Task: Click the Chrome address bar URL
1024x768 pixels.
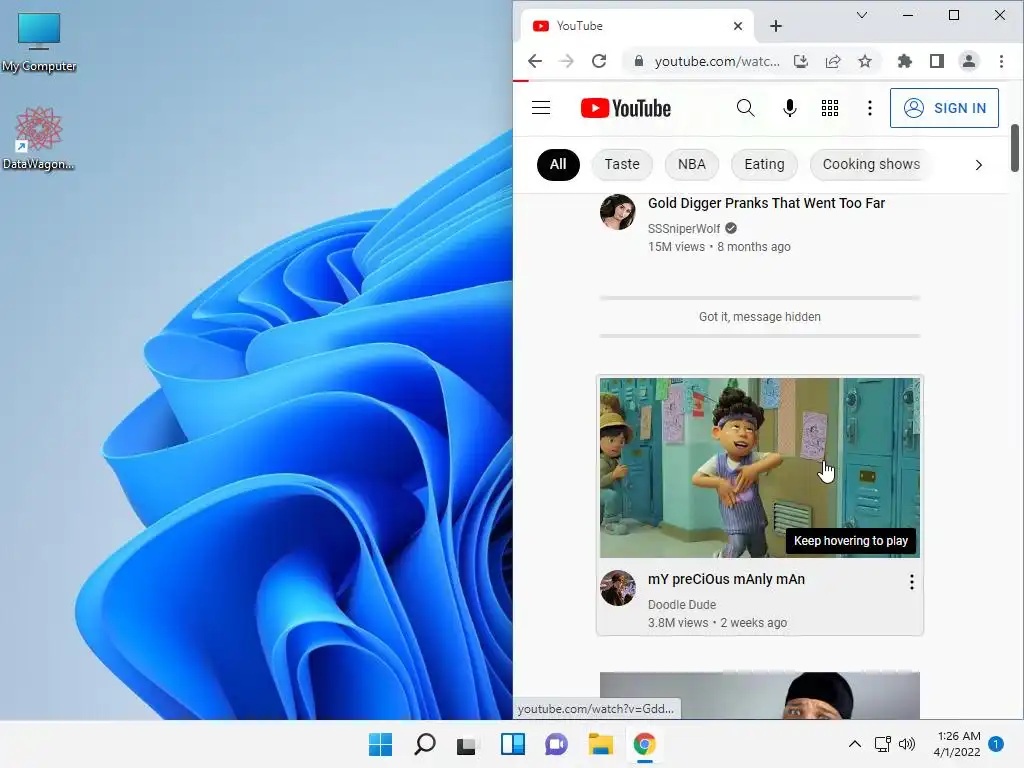Action: point(716,61)
